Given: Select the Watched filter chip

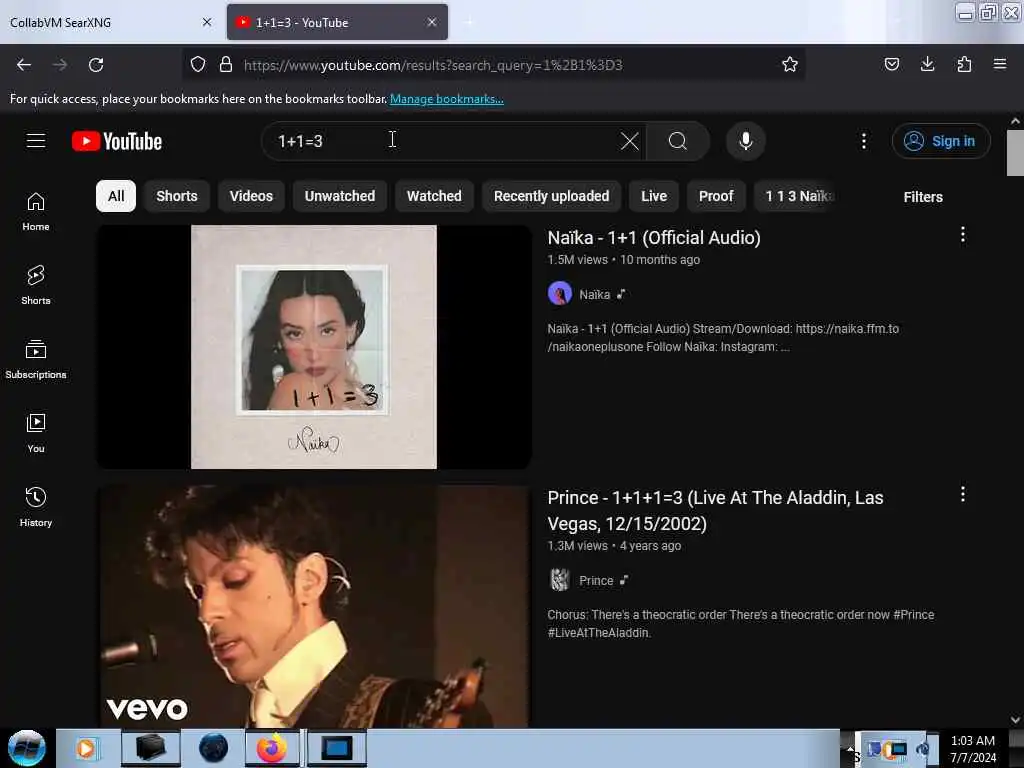Looking at the screenshot, I should 434,196.
